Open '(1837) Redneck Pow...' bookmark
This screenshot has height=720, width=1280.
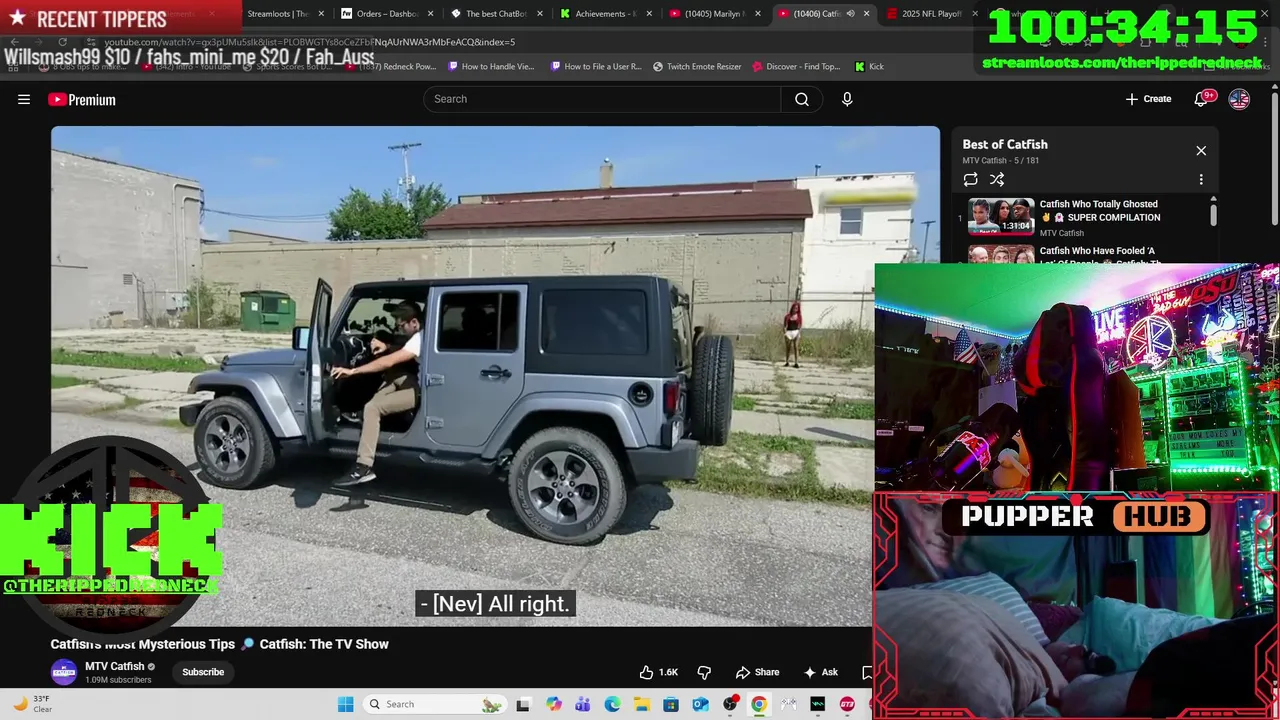click(388, 66)
